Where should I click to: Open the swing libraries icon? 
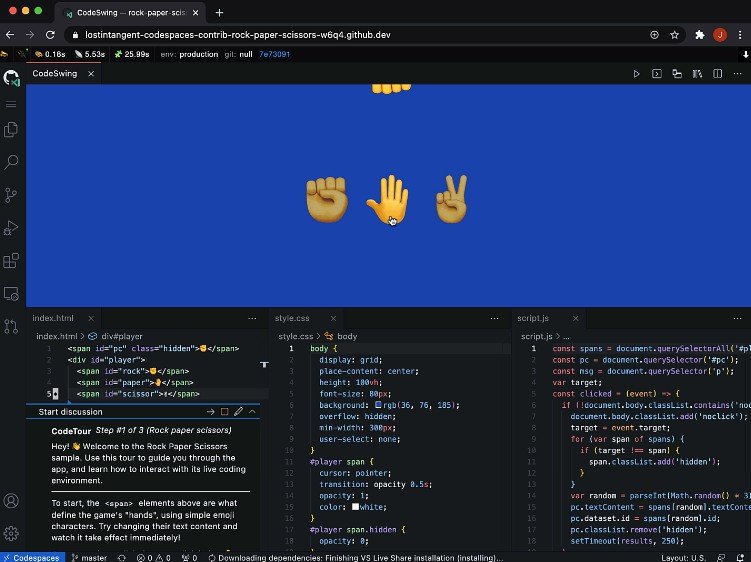[x=697, y=74]
